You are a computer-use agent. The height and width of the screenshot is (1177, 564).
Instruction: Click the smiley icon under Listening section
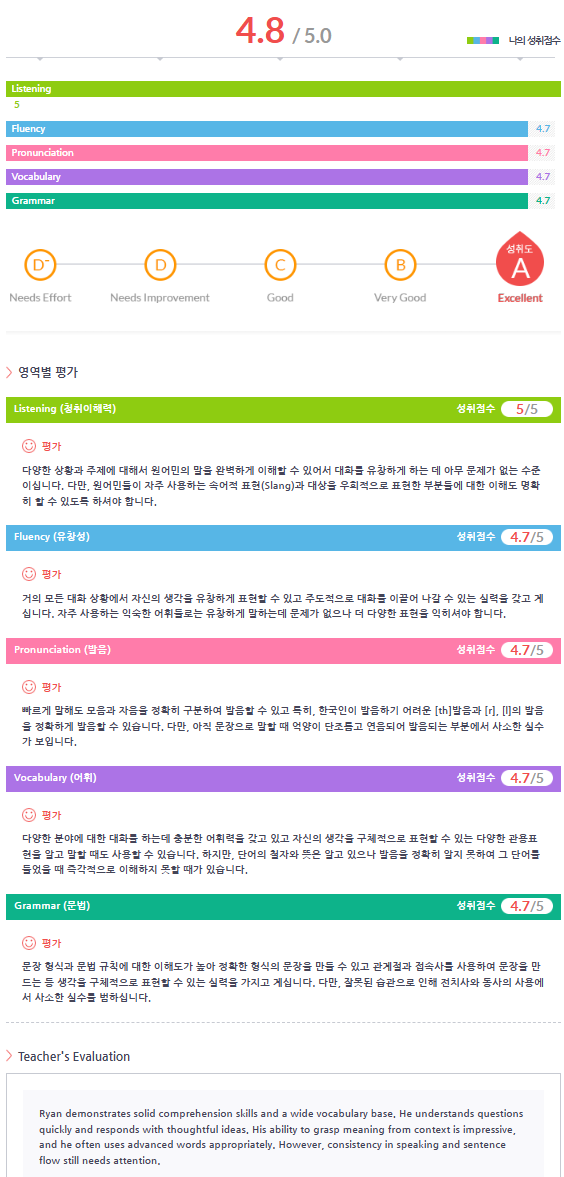pyautogui.click(x=29, y=446)
